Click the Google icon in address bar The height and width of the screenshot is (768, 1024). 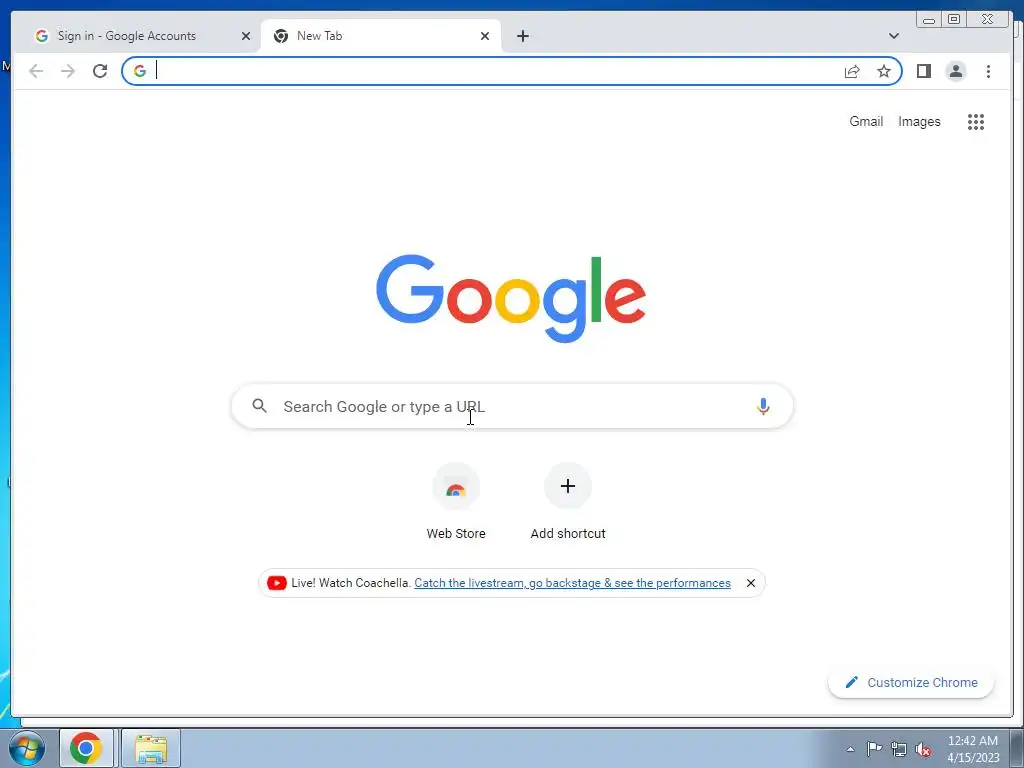pos(140,71)
